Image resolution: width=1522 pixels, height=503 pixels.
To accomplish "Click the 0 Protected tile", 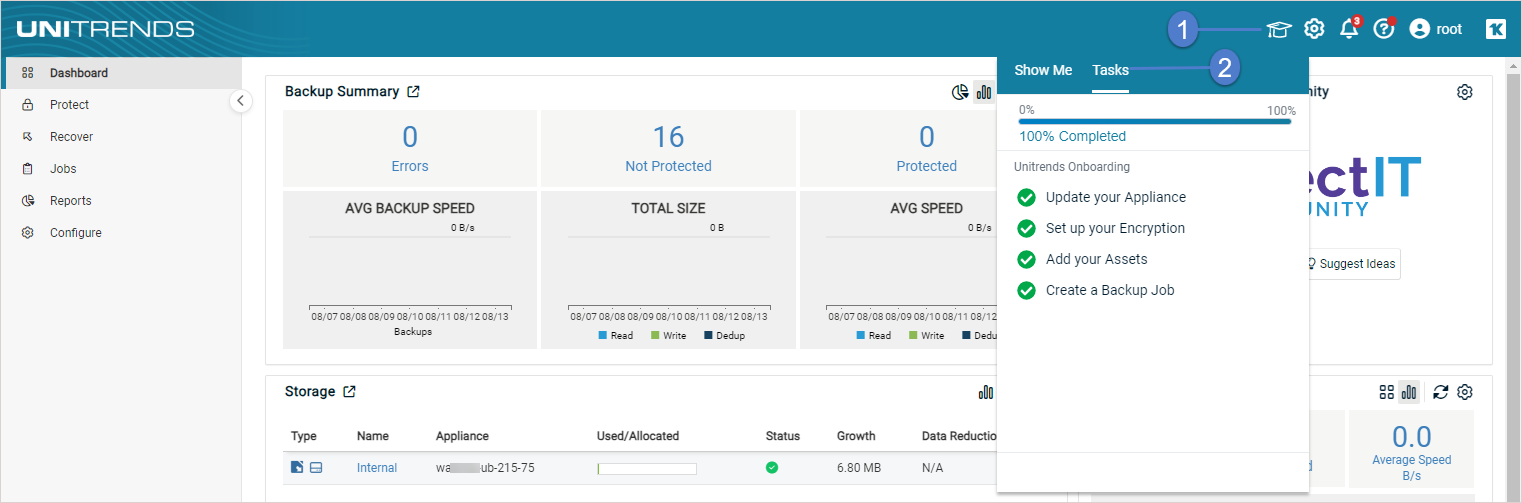I will coord(927,148).
